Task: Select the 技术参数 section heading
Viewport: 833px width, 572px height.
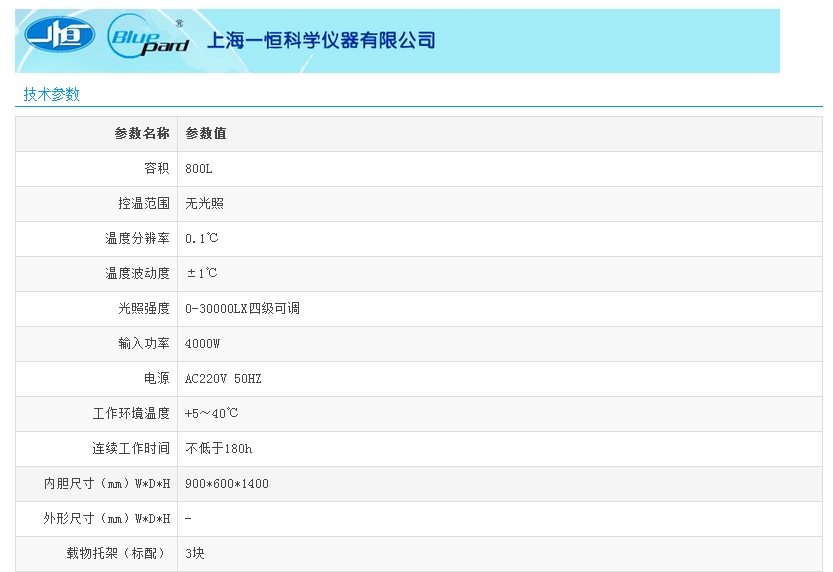Action: 52,95
